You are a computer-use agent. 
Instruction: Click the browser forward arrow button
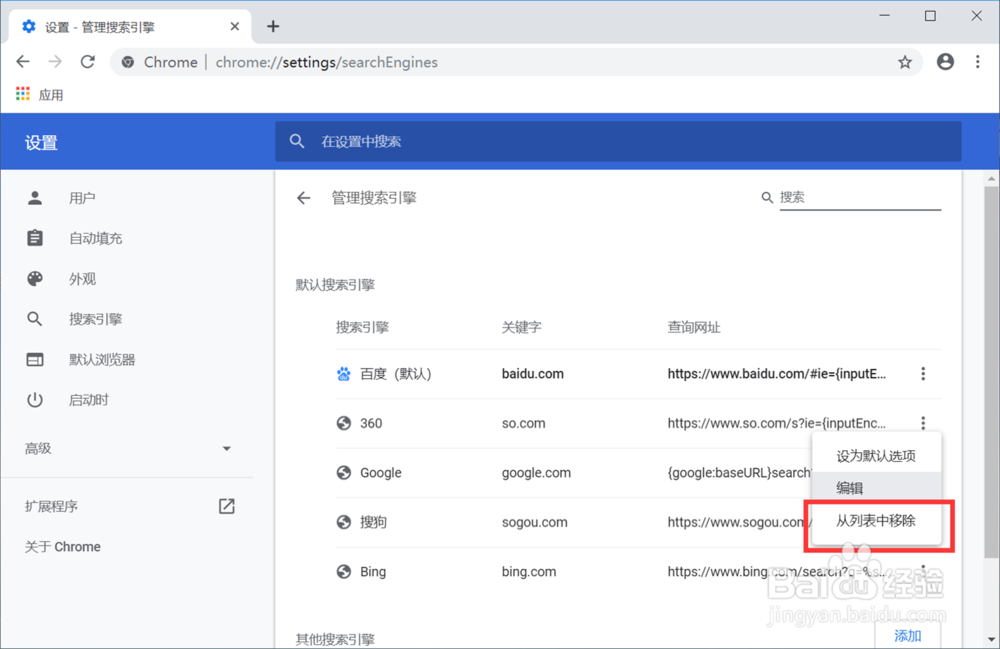coord(55,62)
